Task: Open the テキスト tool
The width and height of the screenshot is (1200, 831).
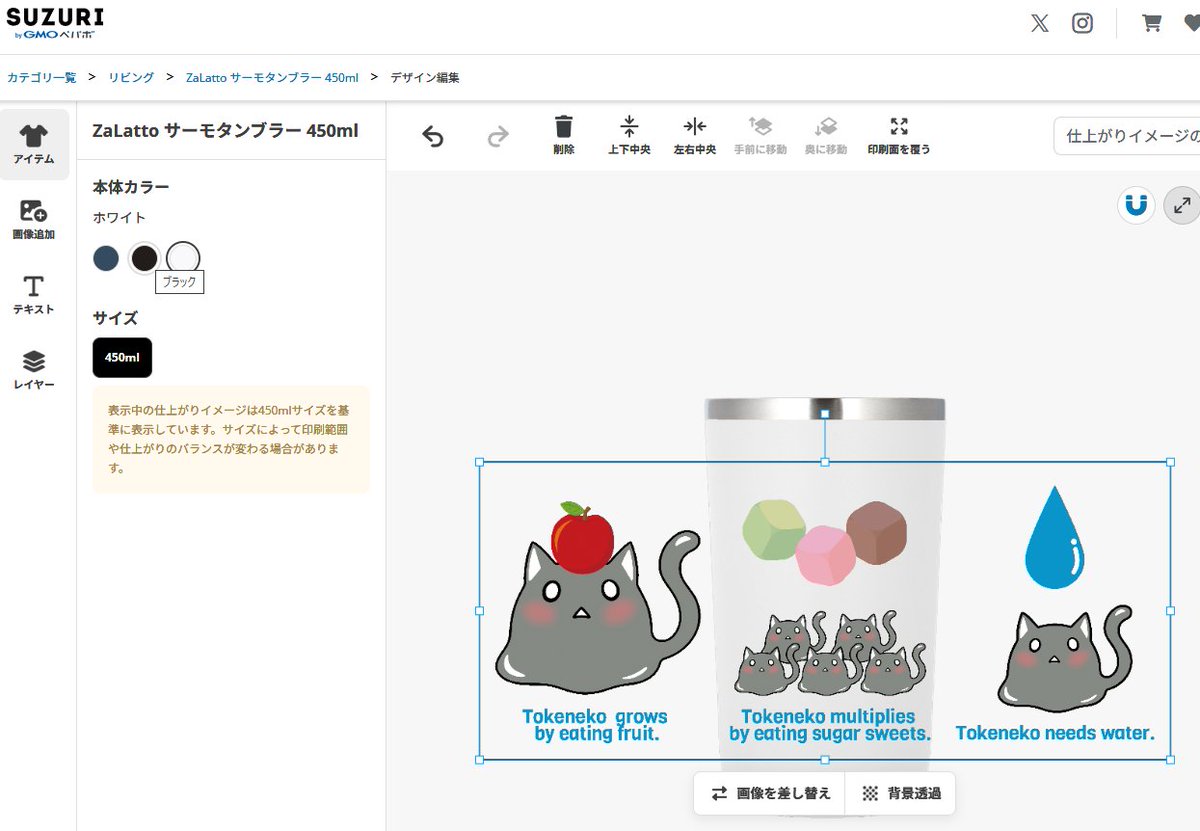Action: (33, 296)
